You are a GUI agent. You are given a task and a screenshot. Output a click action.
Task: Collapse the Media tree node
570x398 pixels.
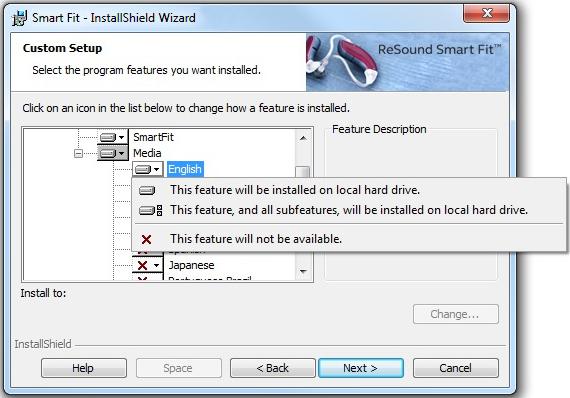pyautogui.click(x=78, y=153)
